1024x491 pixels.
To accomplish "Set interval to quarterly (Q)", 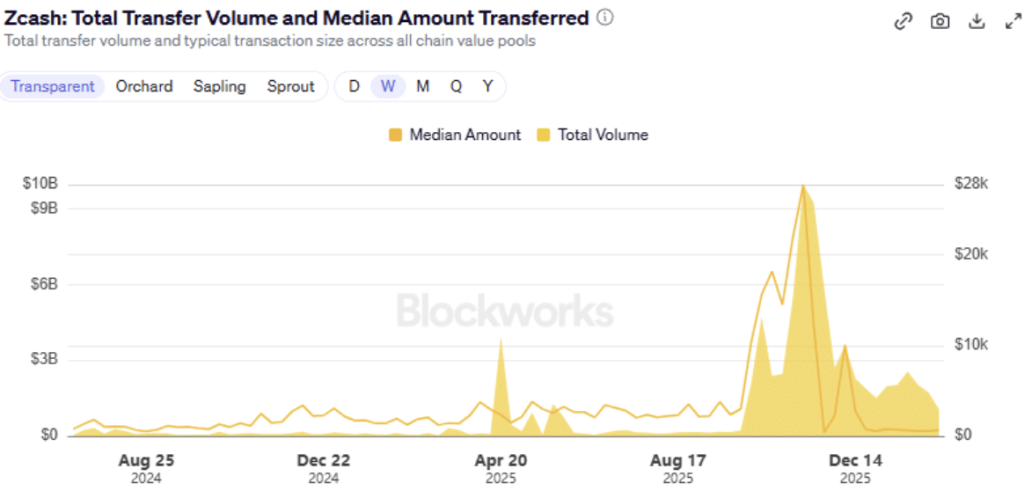I will 456,86.
